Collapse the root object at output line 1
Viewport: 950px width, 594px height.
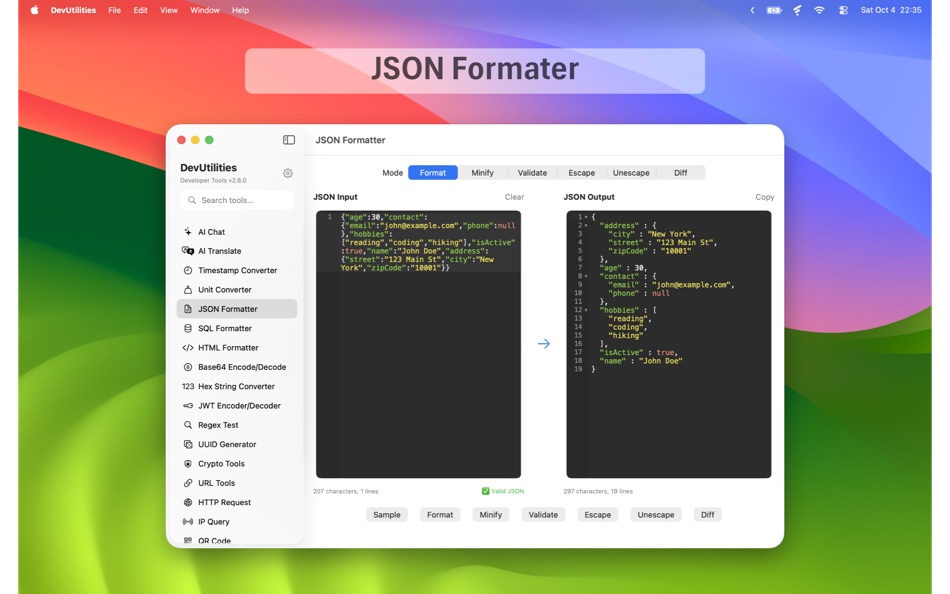click(586, 217)
